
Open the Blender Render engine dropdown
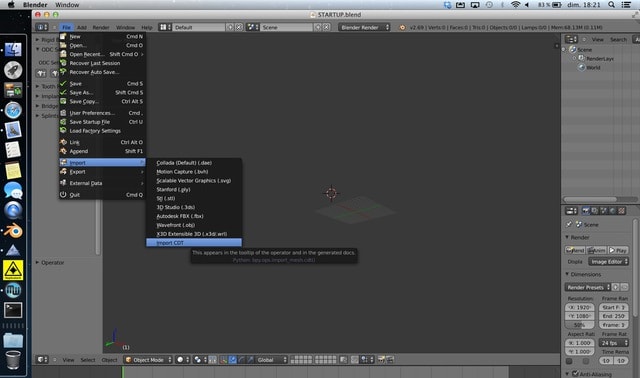(x=364, y=27)
